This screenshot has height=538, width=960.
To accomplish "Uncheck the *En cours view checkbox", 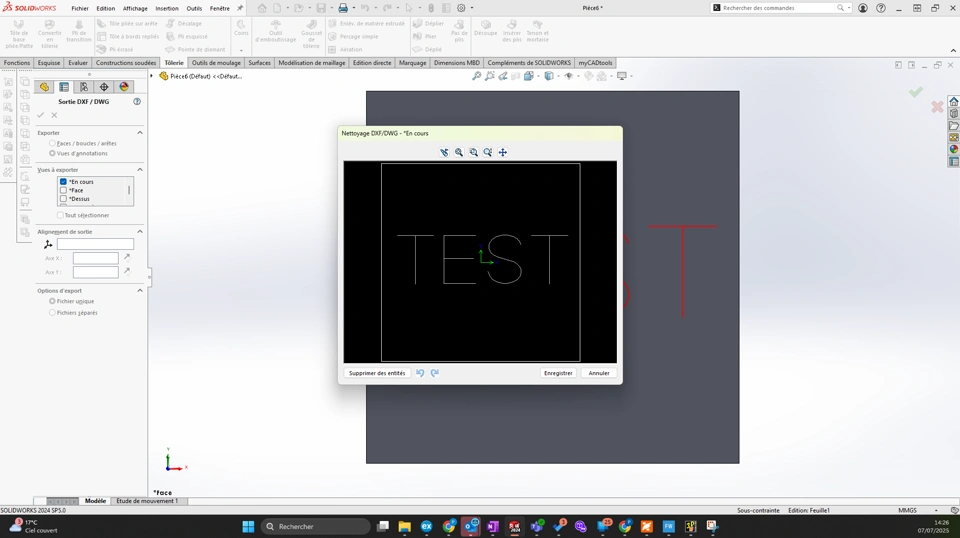I will tap(63, 182).
